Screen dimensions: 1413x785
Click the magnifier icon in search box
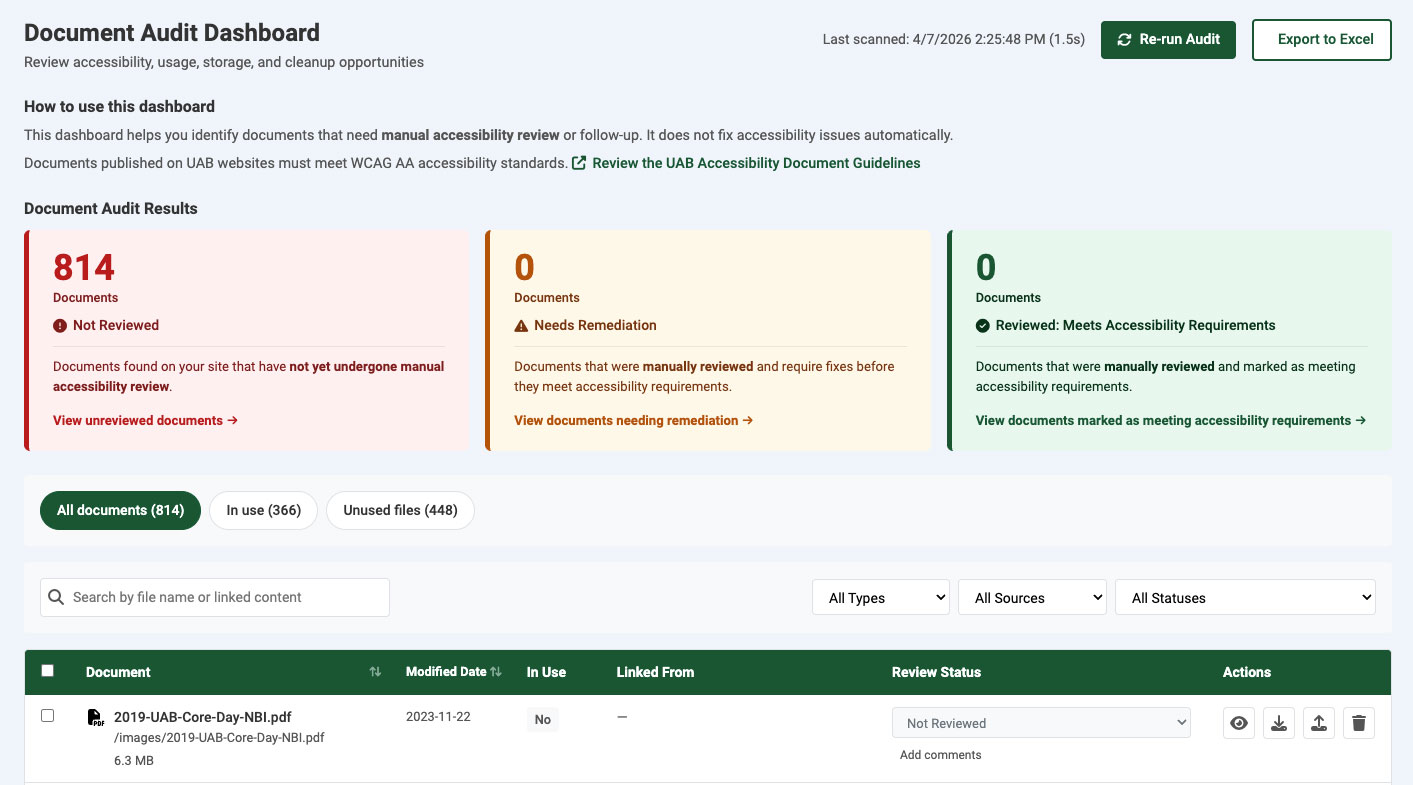[x=56, y=597]
